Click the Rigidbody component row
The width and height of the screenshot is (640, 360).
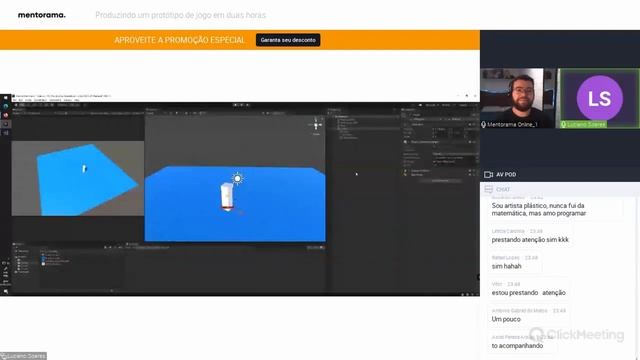[440, 175]
